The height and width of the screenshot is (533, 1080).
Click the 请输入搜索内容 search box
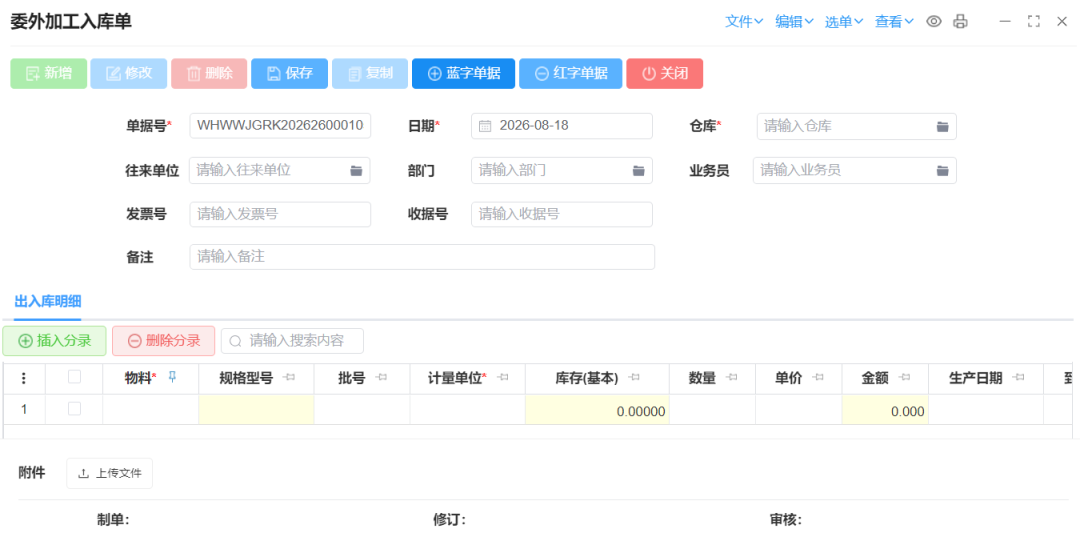tap(292, 341)
